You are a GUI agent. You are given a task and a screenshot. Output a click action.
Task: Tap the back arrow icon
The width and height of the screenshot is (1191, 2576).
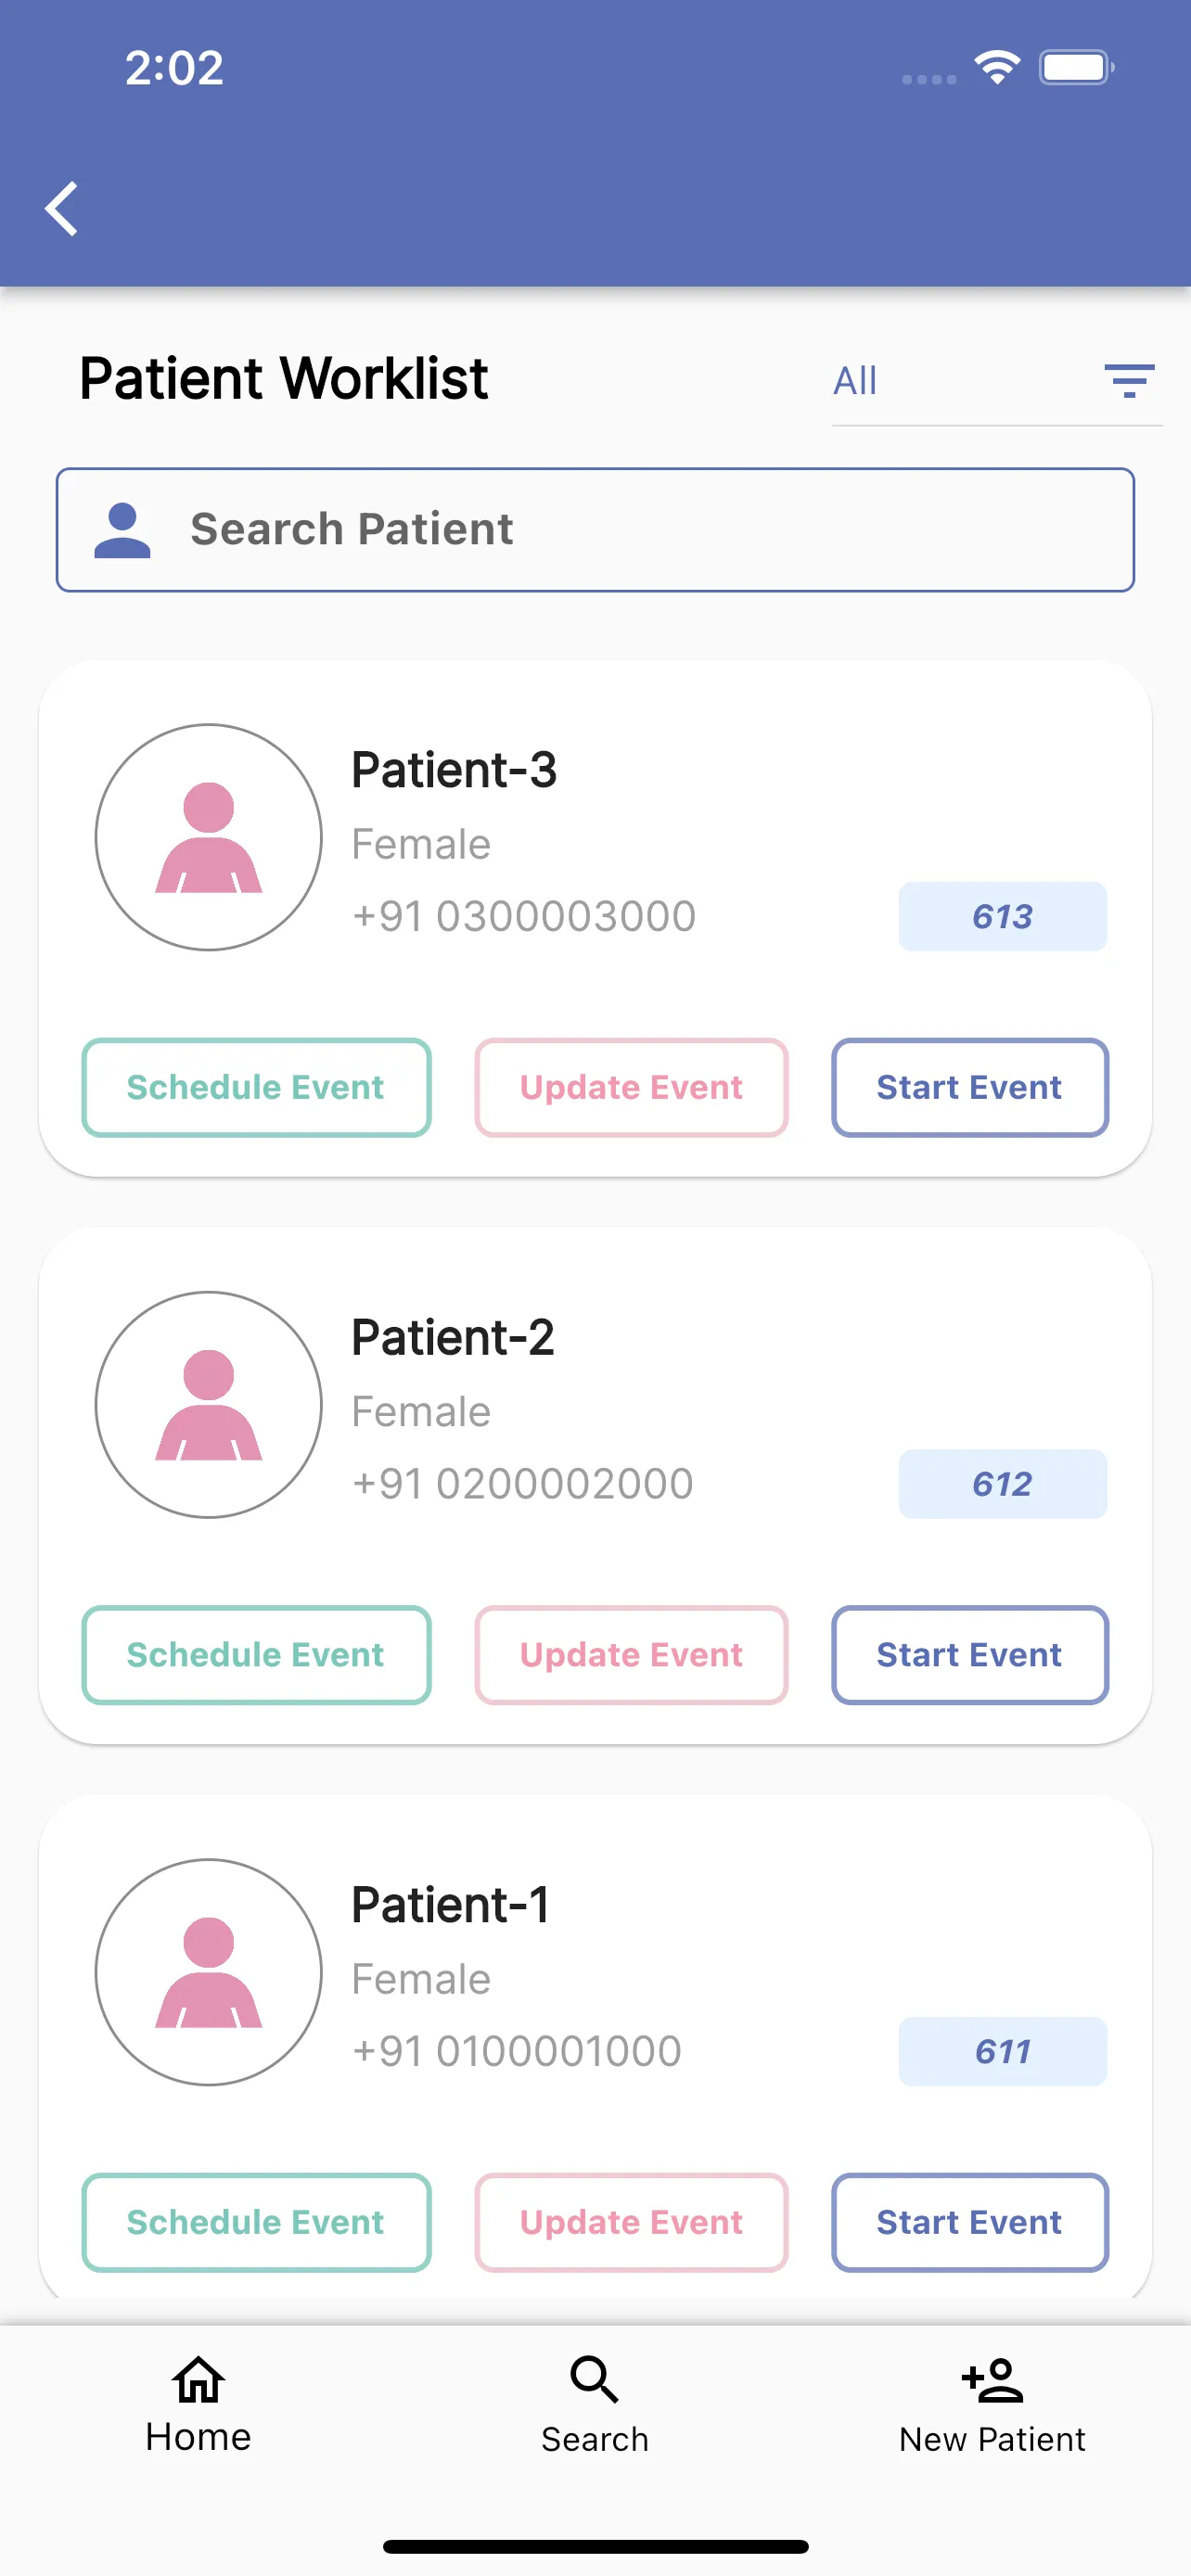coord(62,209)
